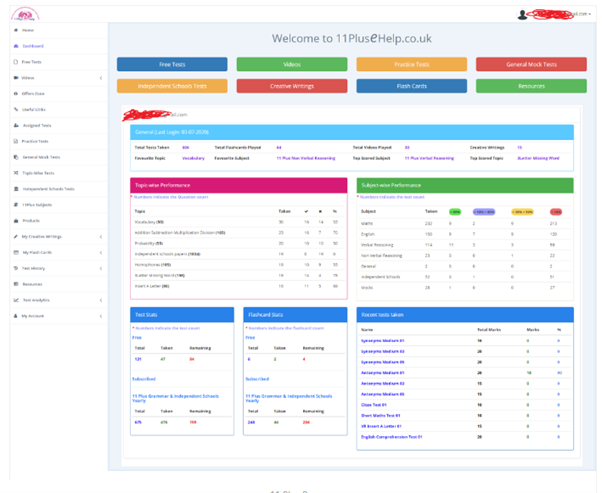Open VR Insert A Letter 01 link
The height and width of the screenshot is (493, 602).
381,426
